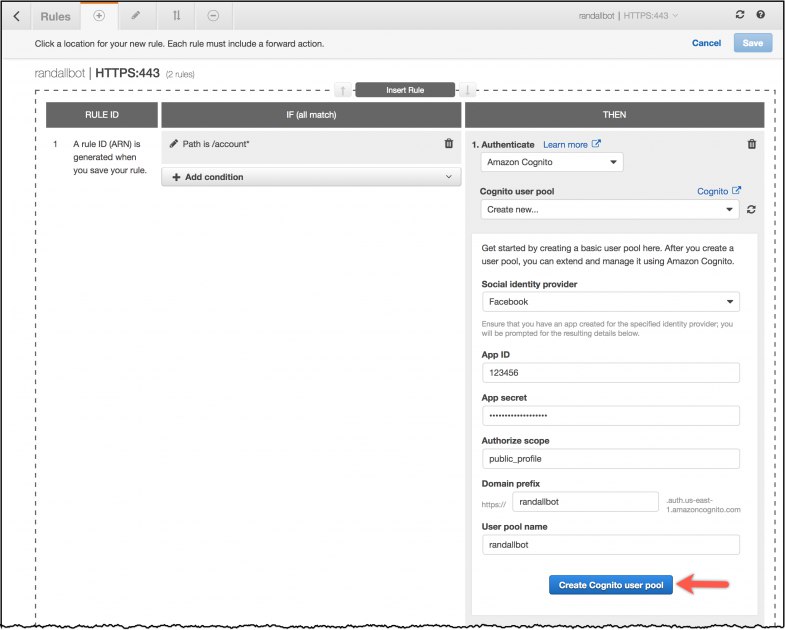Edit the Path is /account* condition pencil
Image resolution: width=785 pixels, height=630 pixels.
pos(174,144)
